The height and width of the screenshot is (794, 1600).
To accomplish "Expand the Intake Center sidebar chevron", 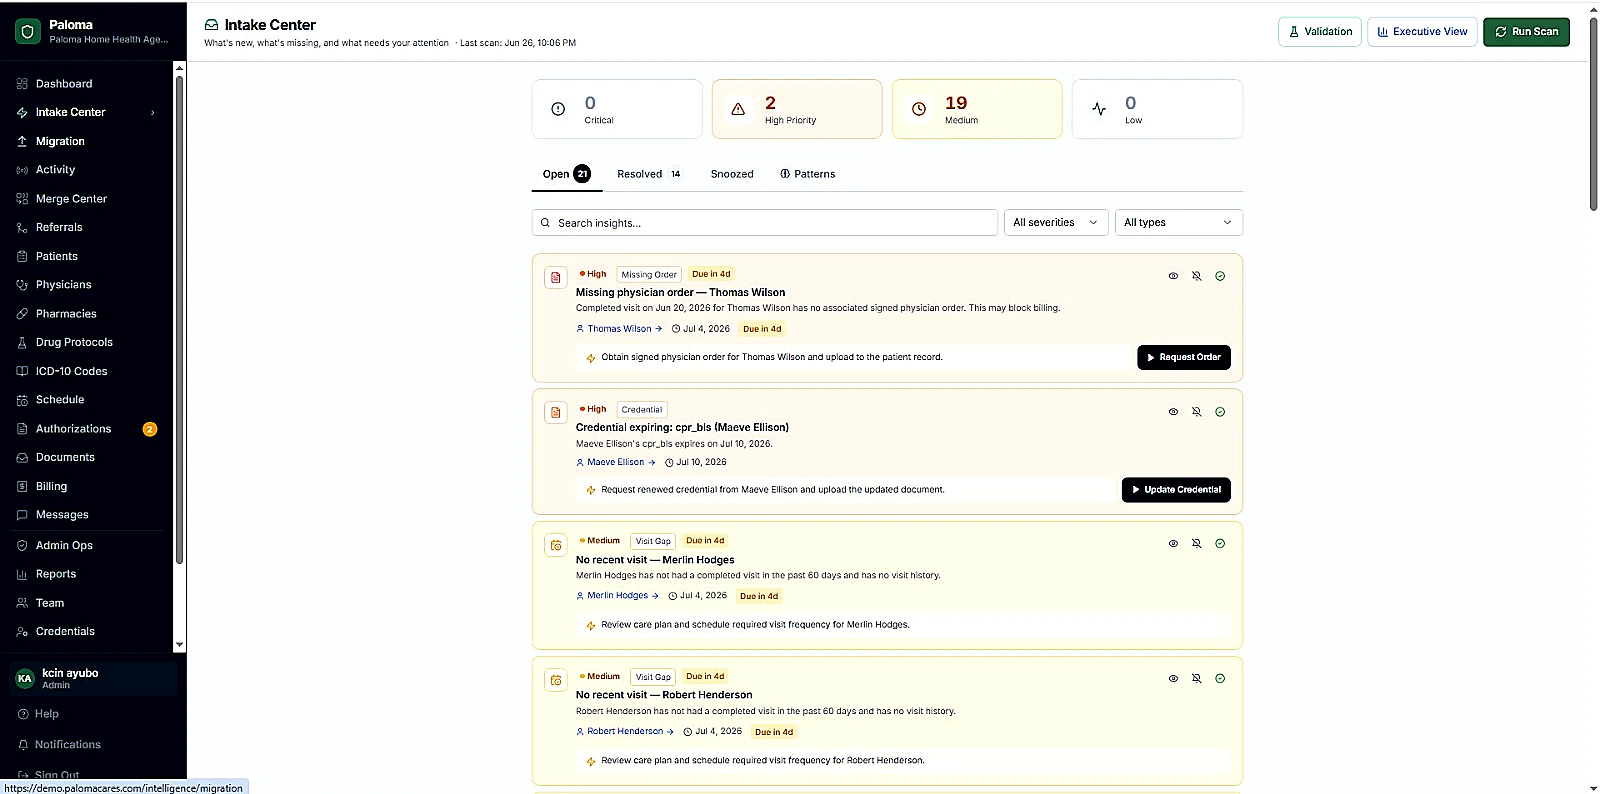I will (153, 113).
